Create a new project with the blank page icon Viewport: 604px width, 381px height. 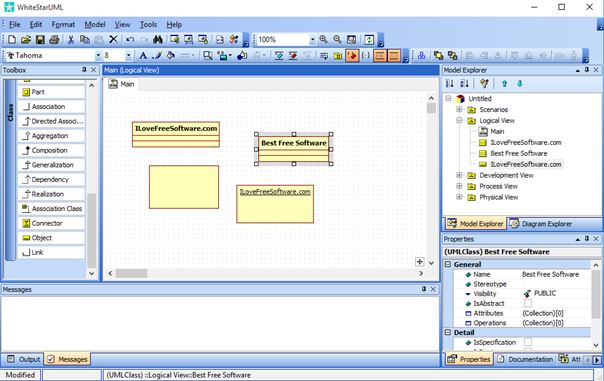(12, 39)
